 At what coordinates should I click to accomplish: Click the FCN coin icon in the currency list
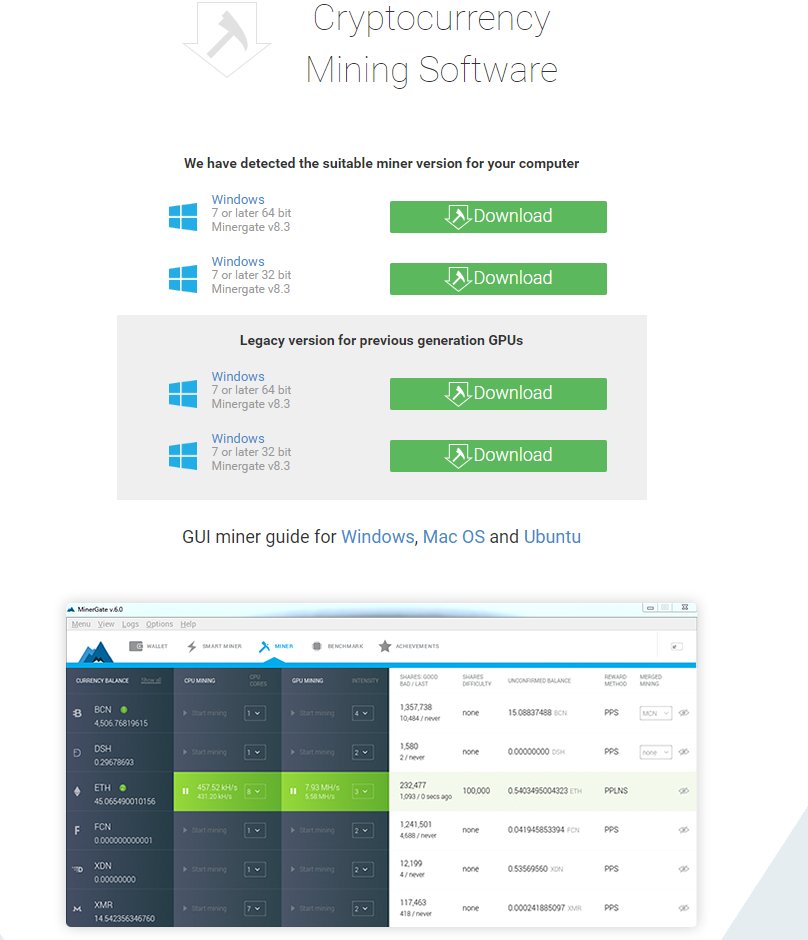coord(77,830)
